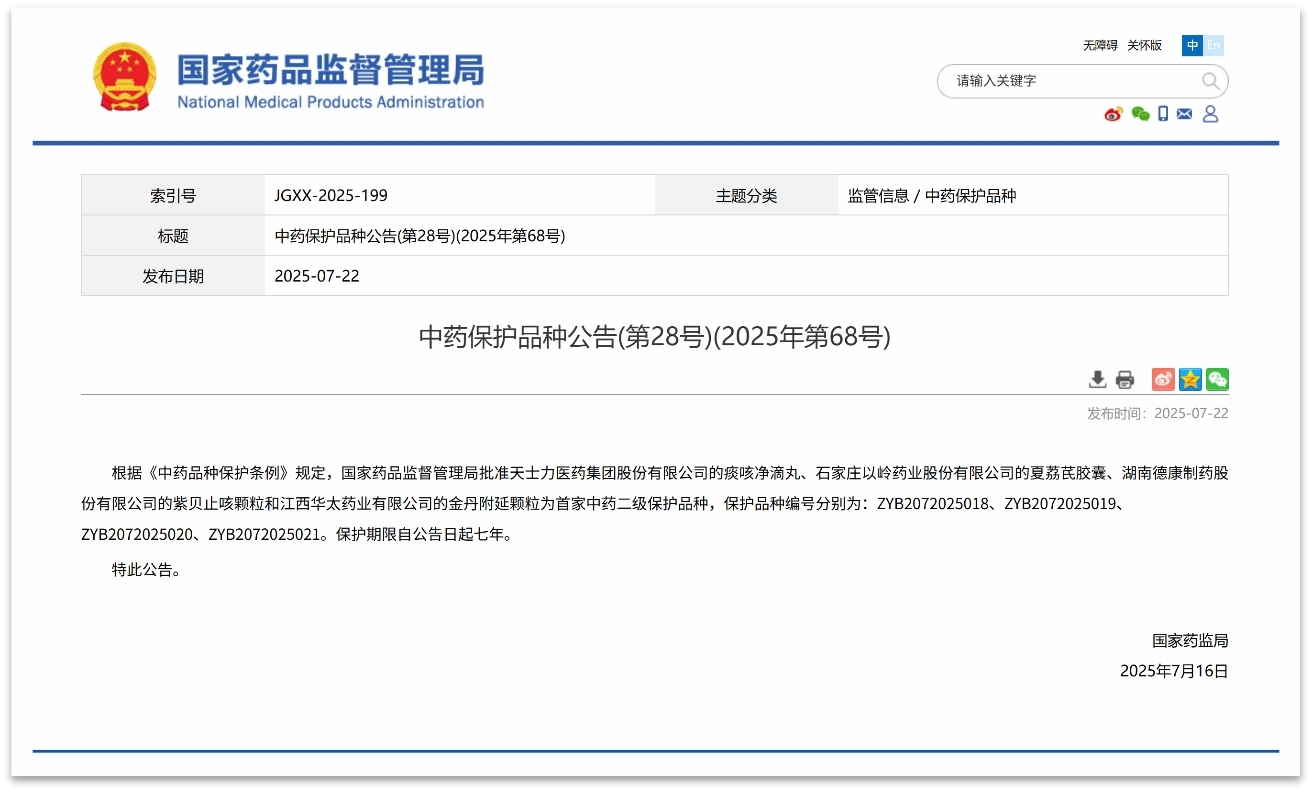Click 发布时间：2025-07-22 text
Image resolution: width=1312 pixels, height=793 pixels.
(1158, 414)
